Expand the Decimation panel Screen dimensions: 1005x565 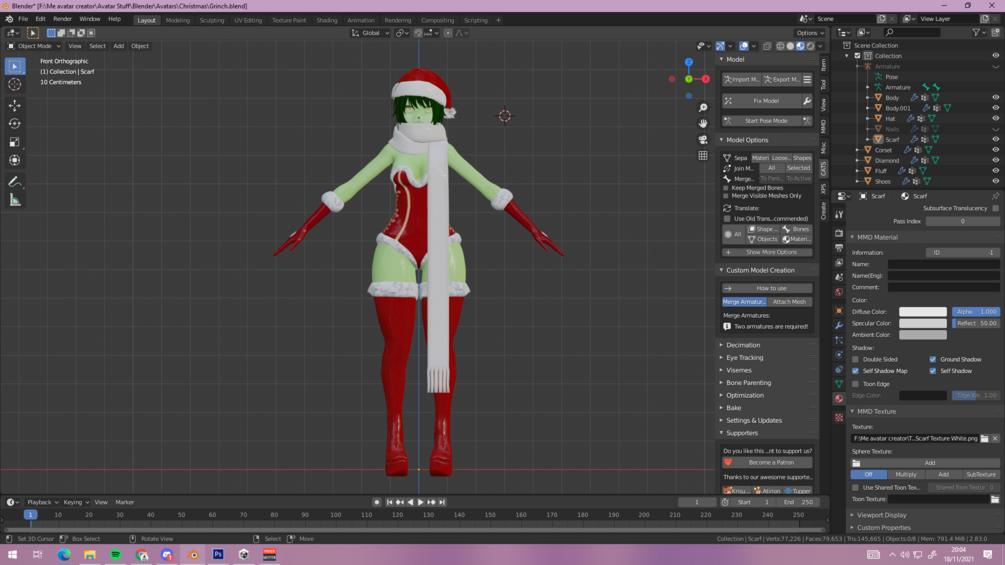(742, 345)
